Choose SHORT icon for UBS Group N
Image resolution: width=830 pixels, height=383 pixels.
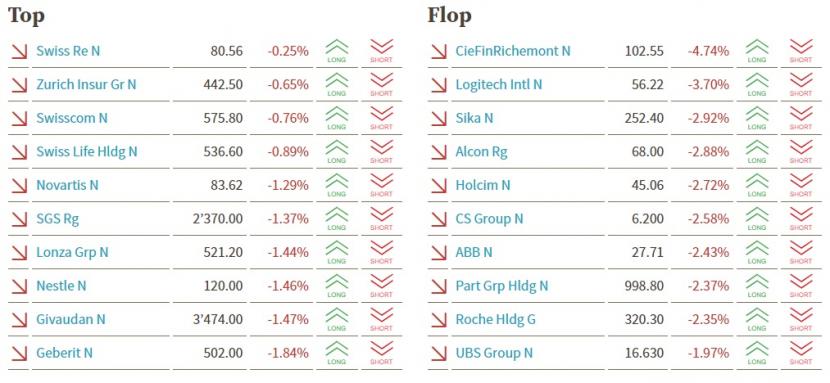click(x=801, y=353)
